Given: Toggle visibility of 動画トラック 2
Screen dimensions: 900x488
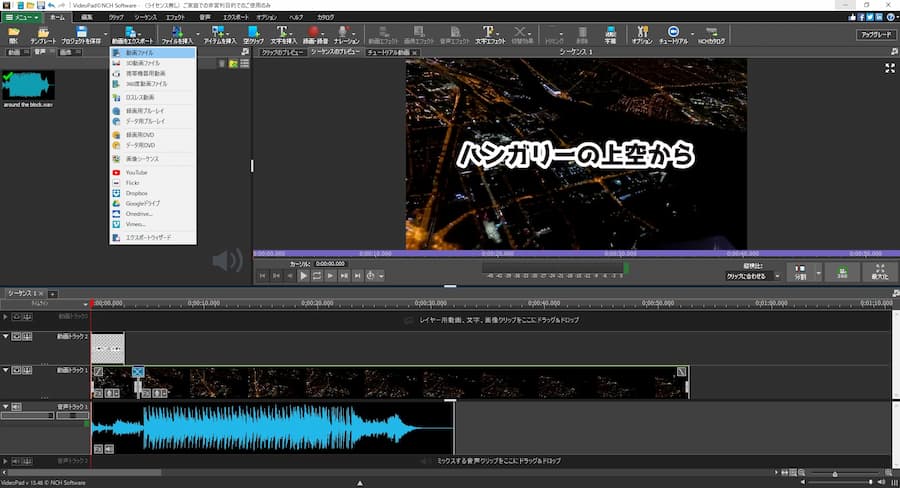Looking at the screenshot, I should (17, 336).
